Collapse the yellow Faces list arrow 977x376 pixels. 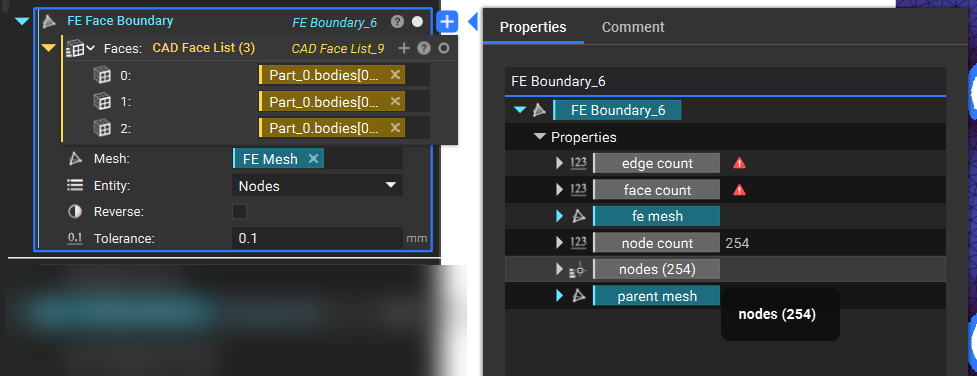[x=49, y=48]
